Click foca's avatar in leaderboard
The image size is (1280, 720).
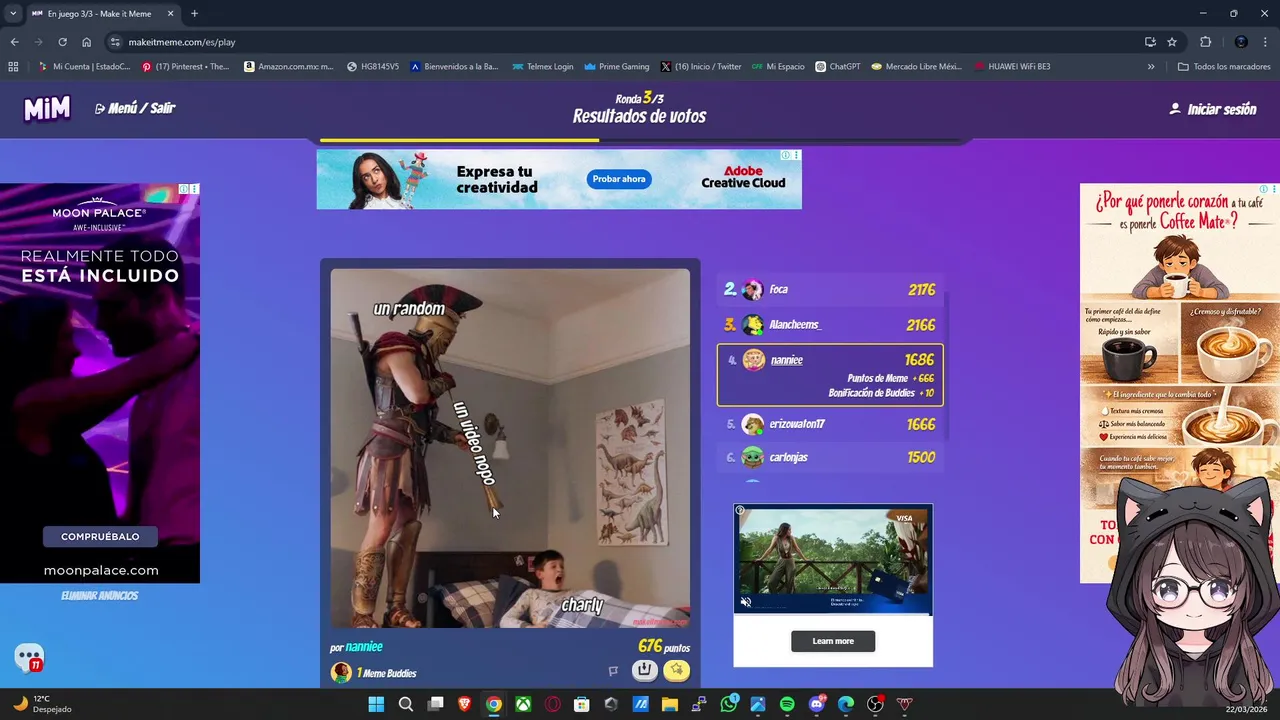coord(752,290)
